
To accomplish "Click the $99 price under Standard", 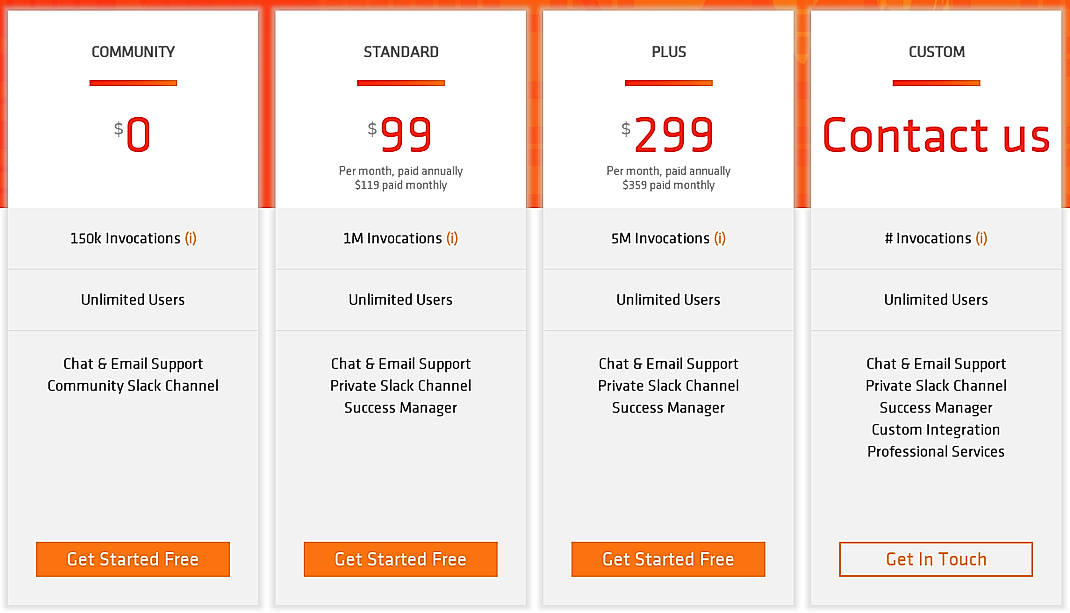I will 400,131.
